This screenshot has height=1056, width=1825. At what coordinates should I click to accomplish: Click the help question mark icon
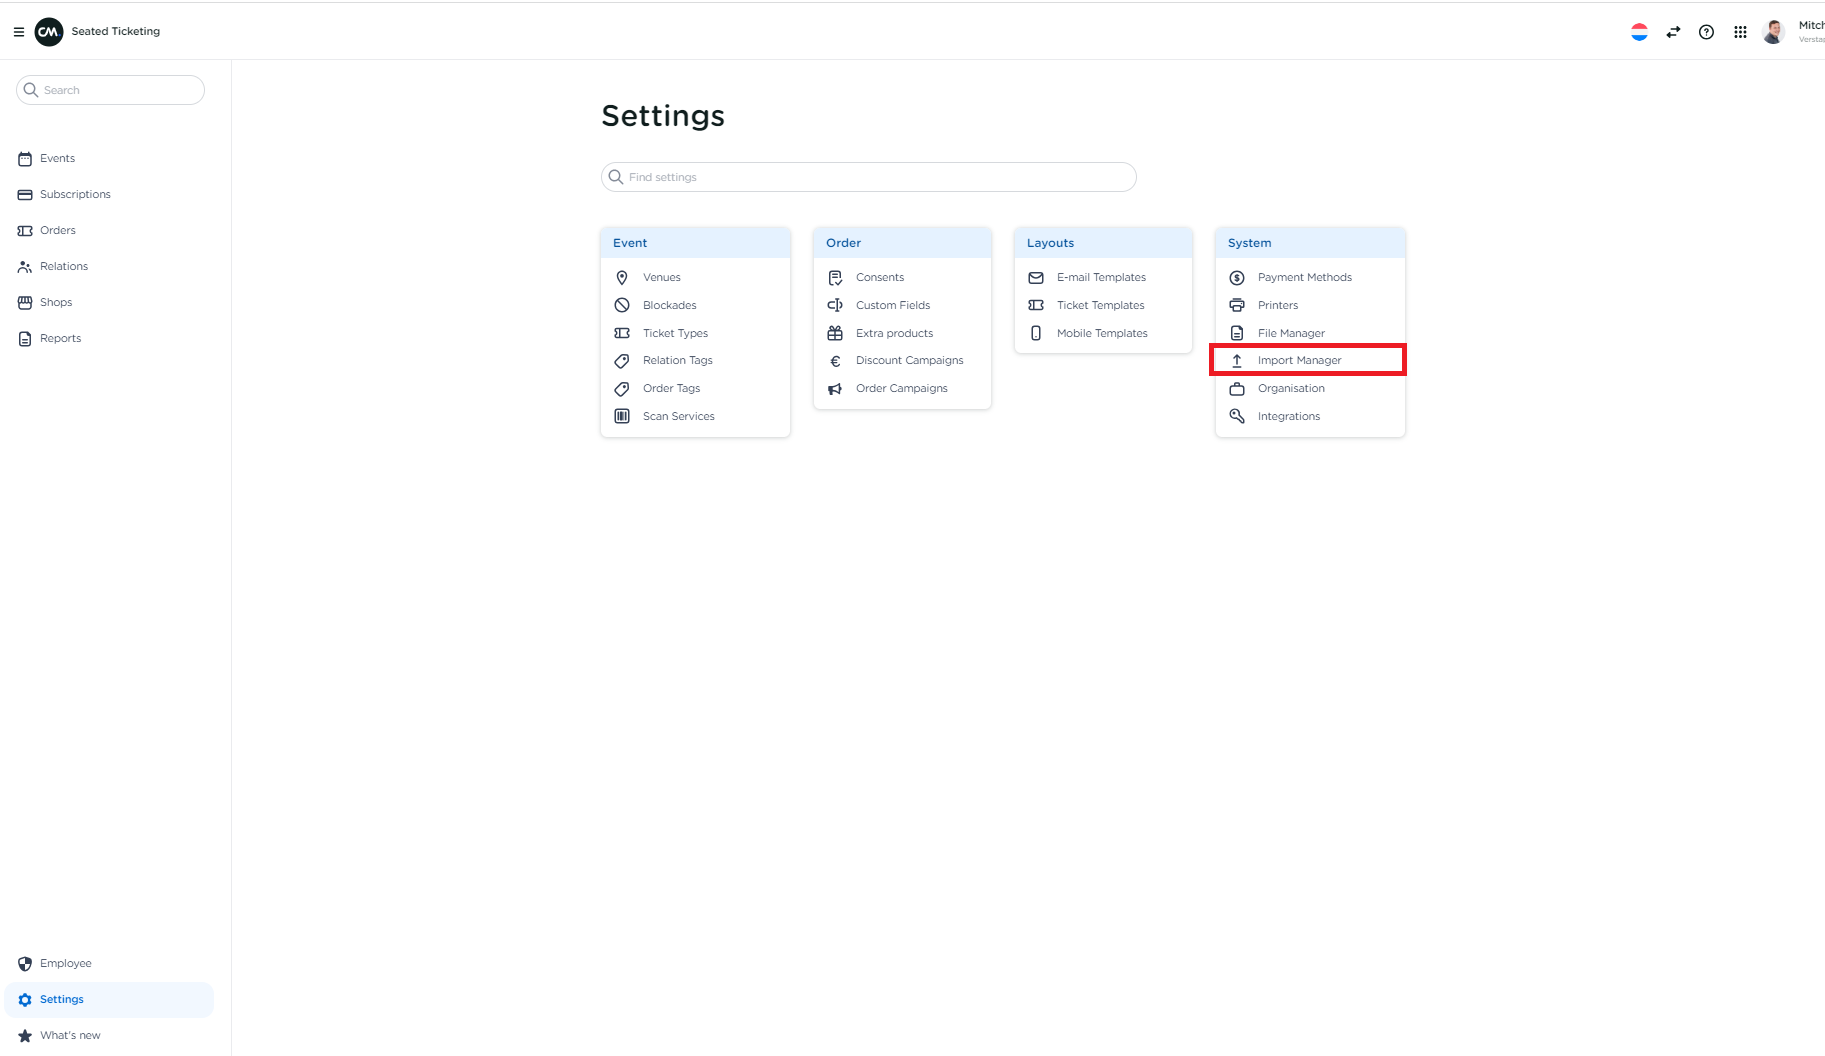(x=1707, y=31)
